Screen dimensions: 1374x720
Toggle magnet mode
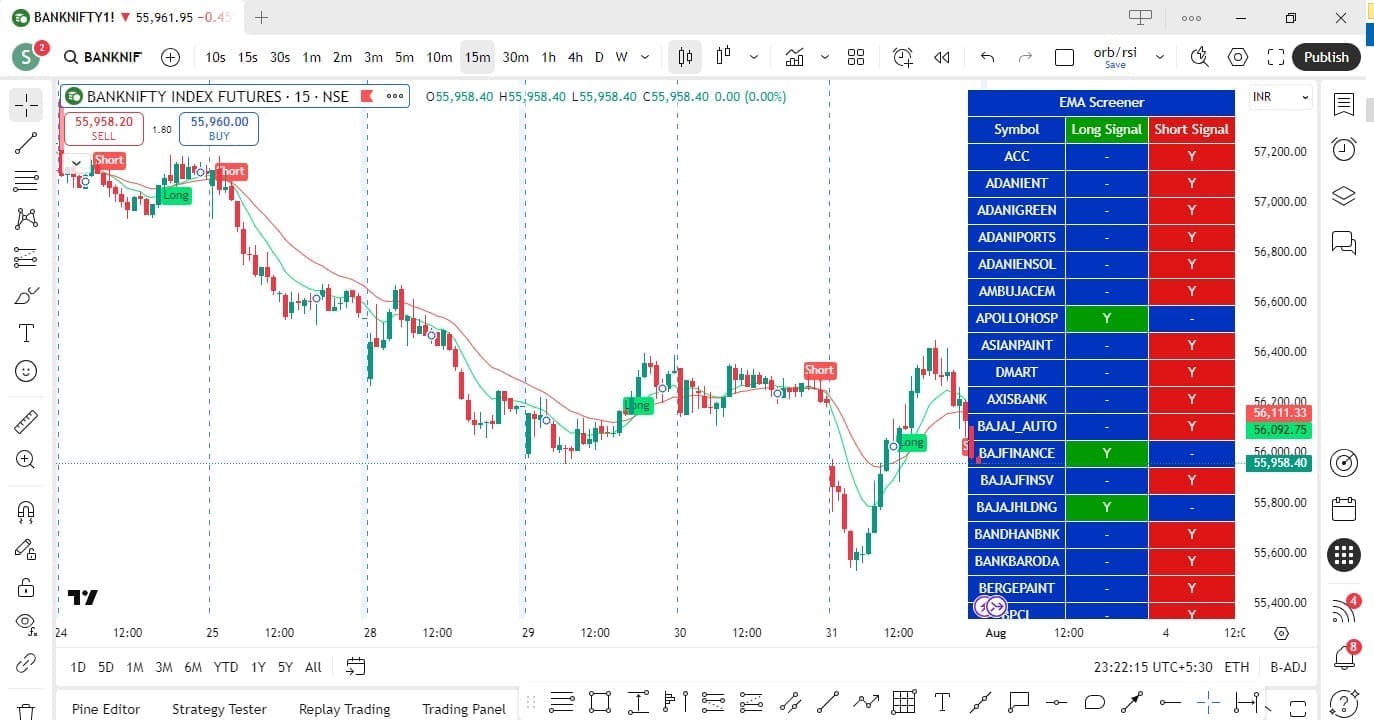pos(26,511)
